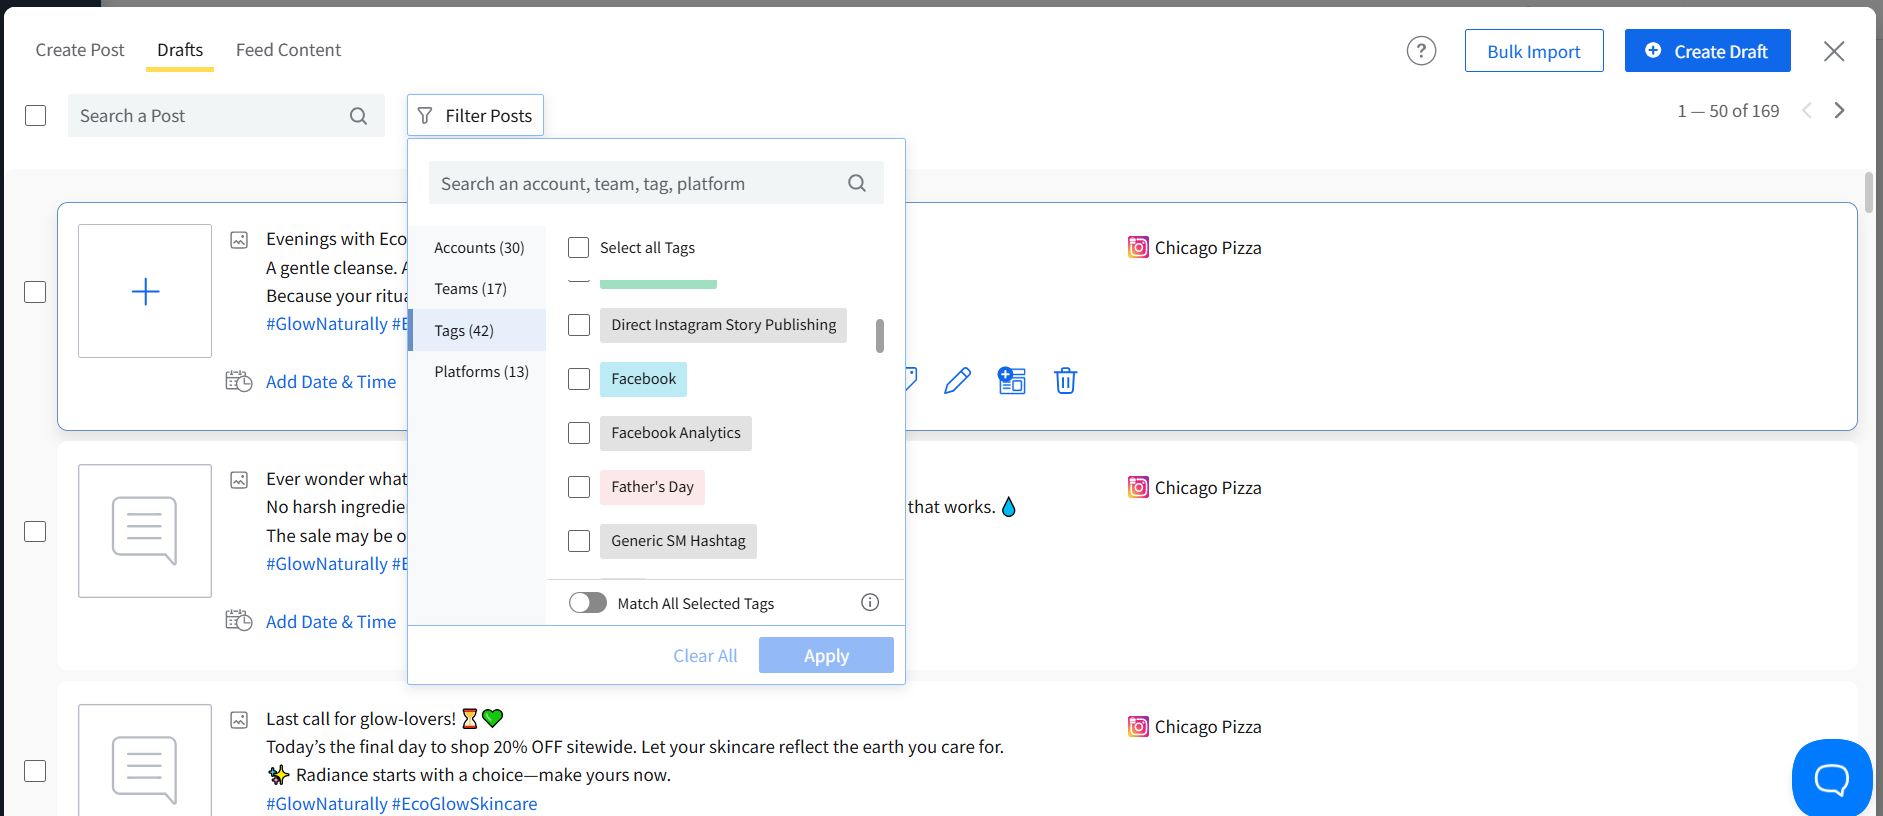Open the Filter Posts dropdown
The image size is (1883, 816).
coord(475,116)
